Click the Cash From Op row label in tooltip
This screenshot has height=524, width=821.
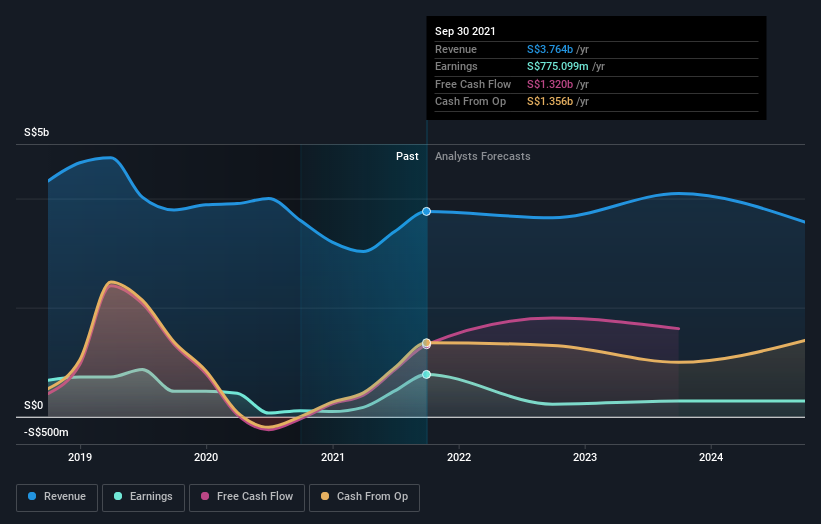(470, 102)
